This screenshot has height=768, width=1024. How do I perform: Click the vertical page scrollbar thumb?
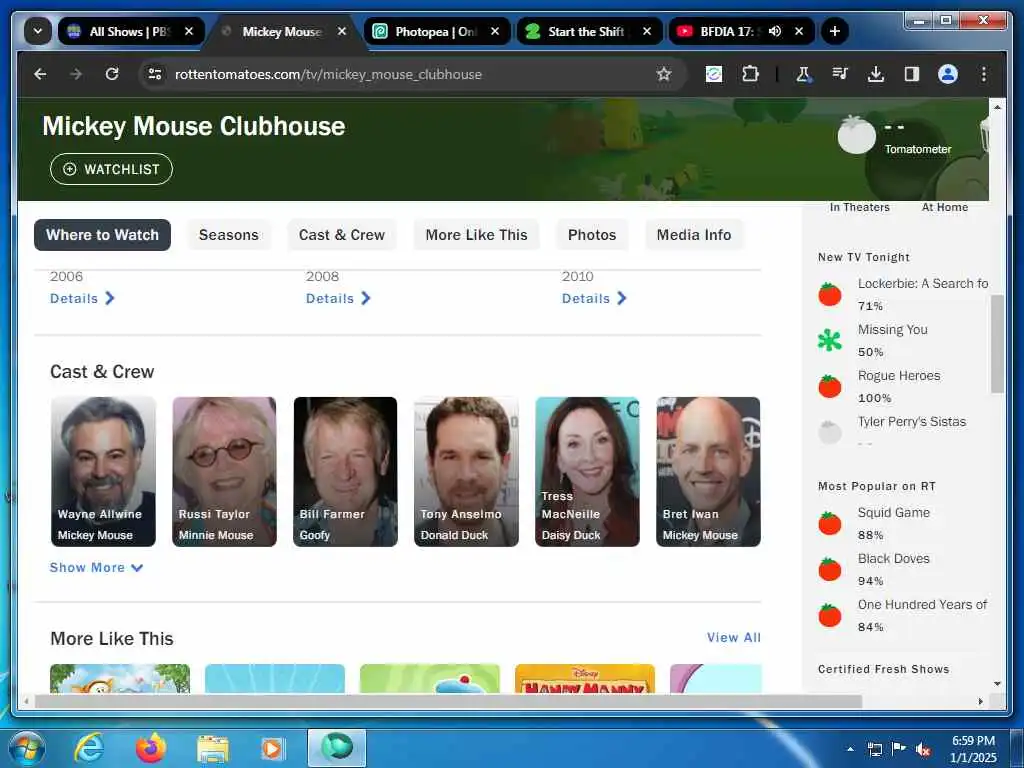(997, 344)
